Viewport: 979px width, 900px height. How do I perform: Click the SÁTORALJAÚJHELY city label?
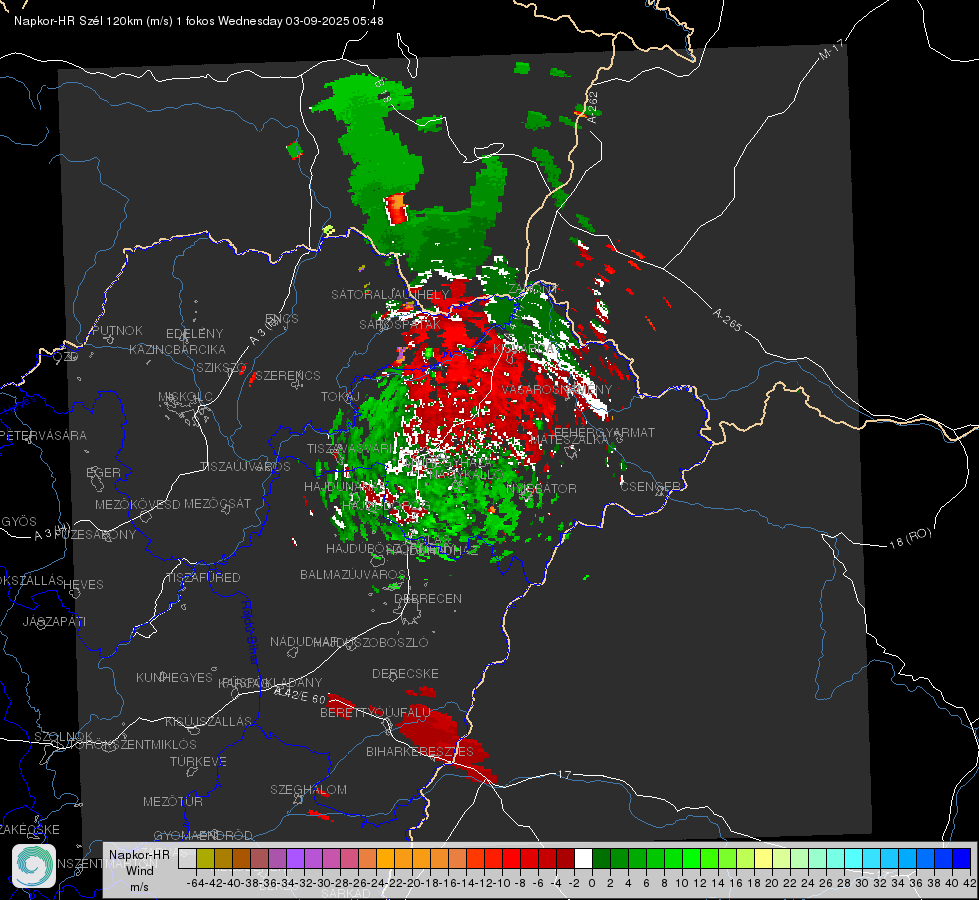[x=390, y=294]
